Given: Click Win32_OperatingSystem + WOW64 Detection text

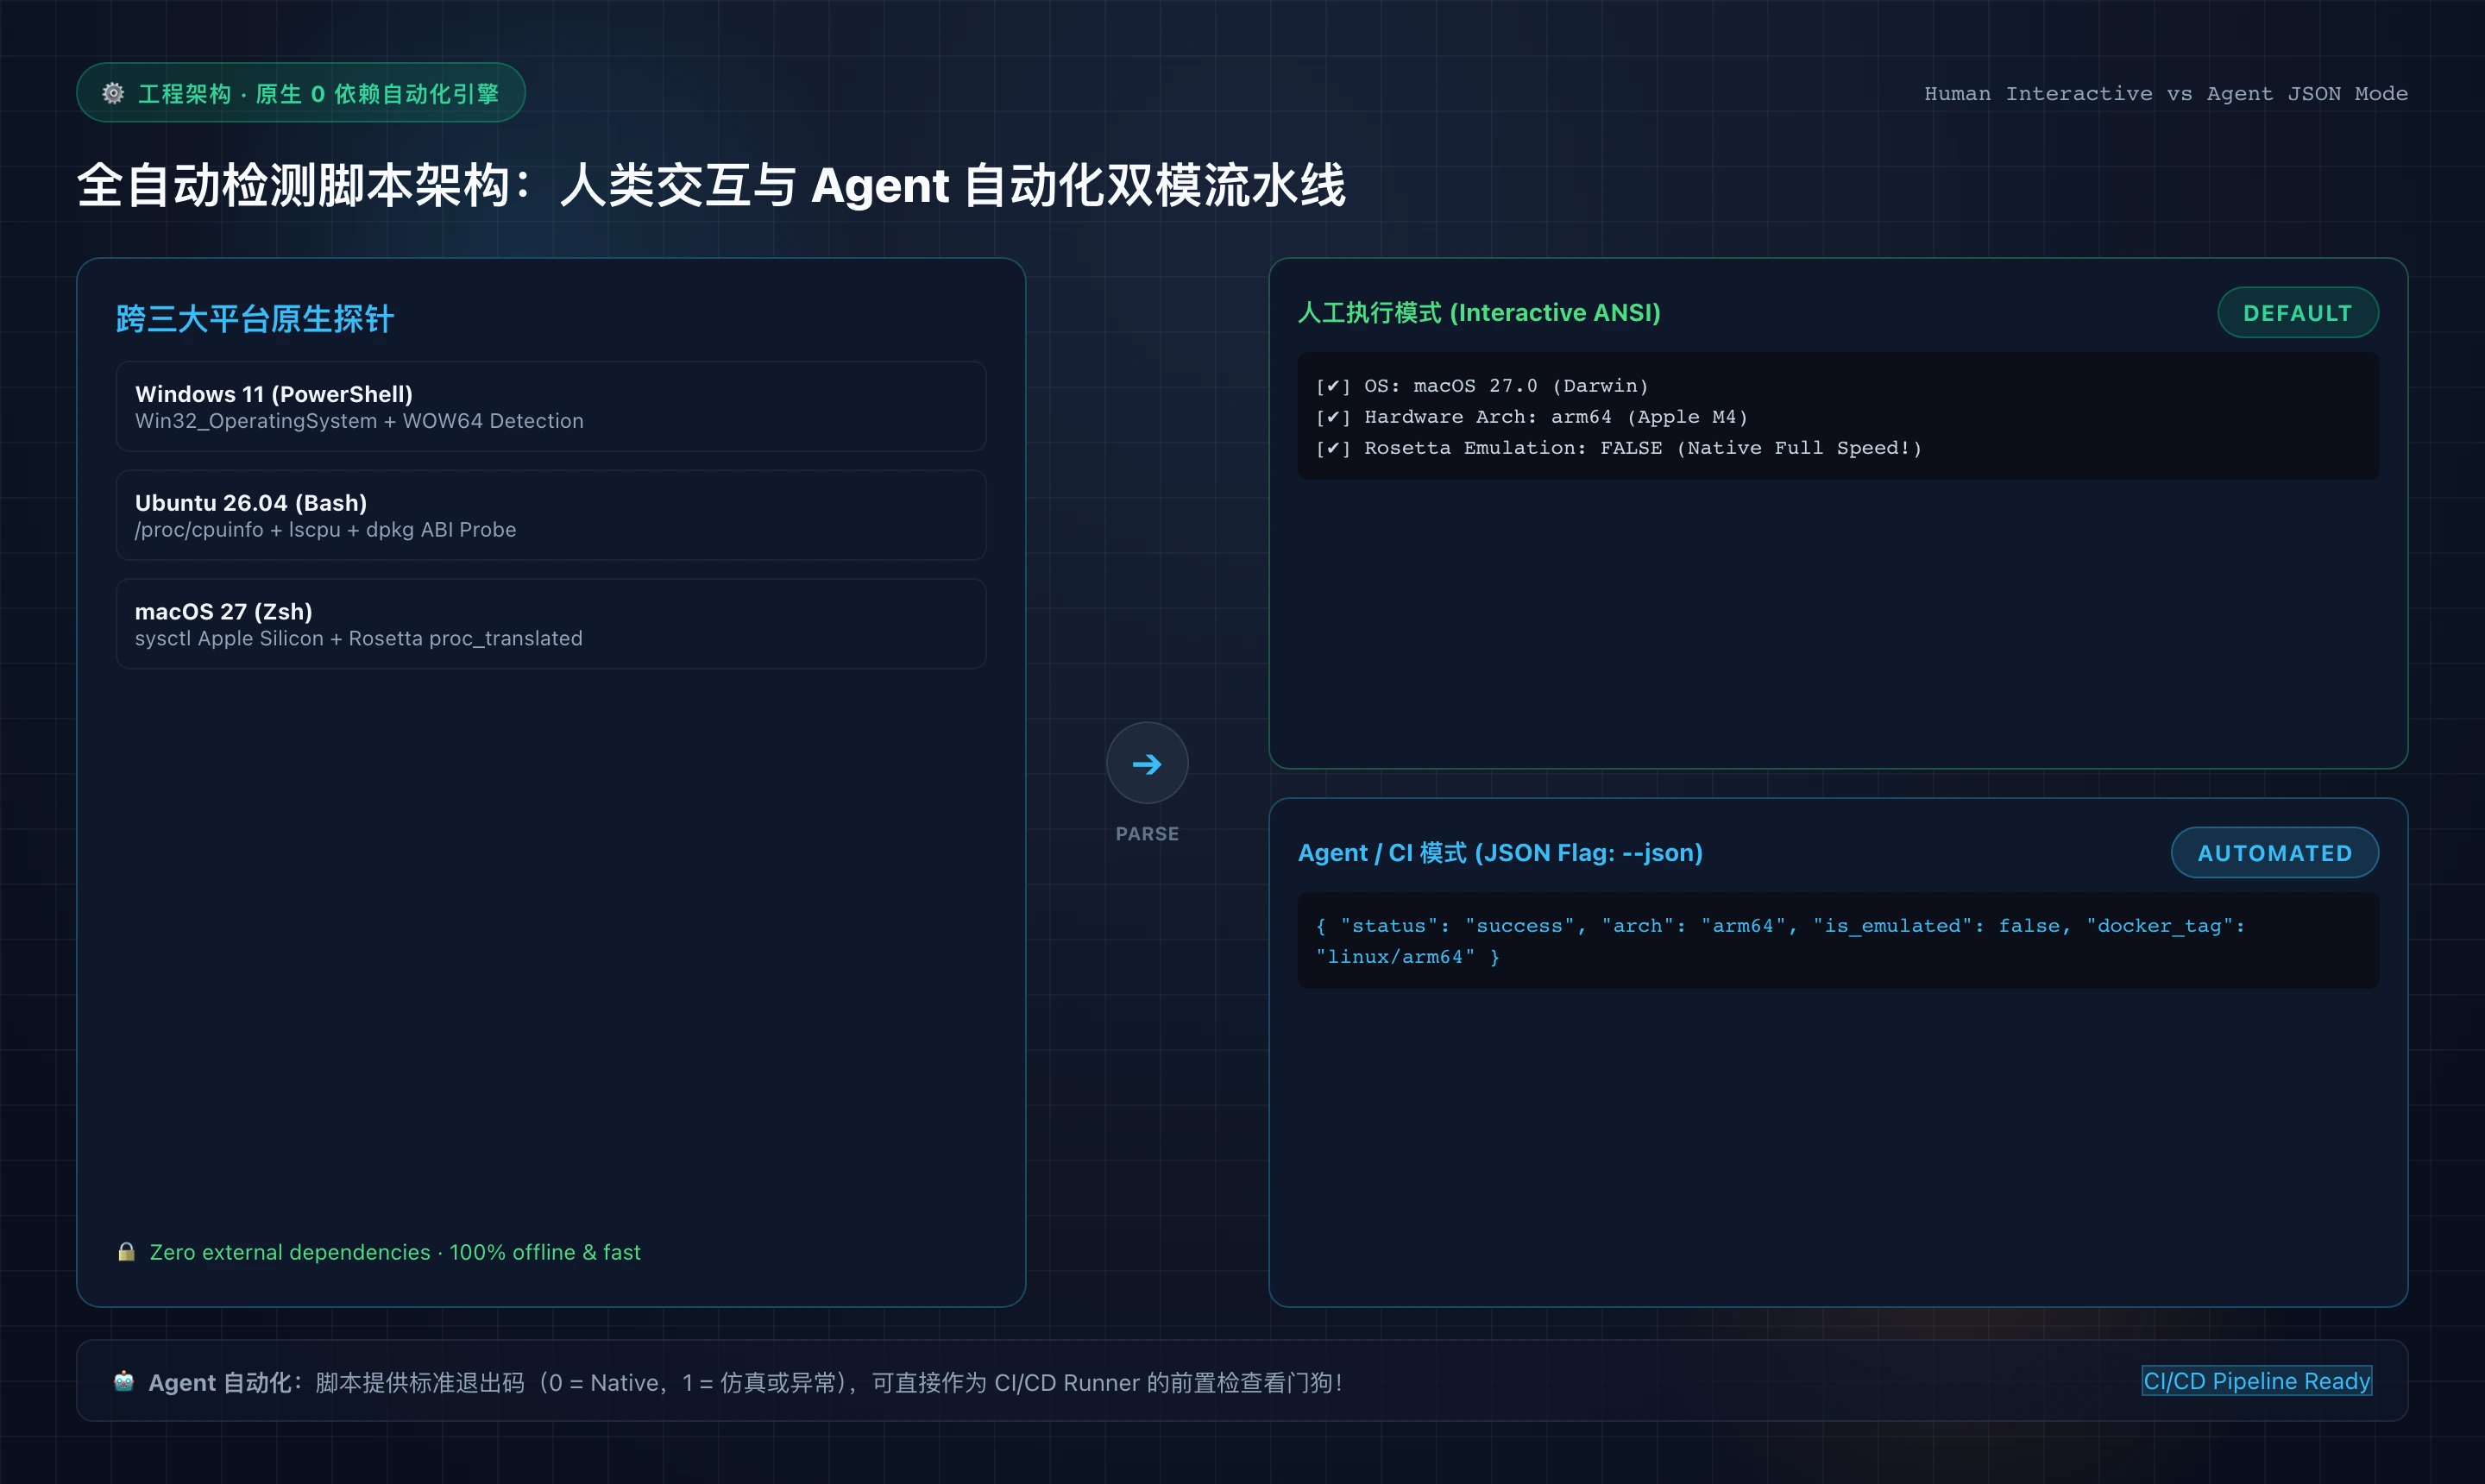Looking at the screenshot, I should click(x=359, y=421).
